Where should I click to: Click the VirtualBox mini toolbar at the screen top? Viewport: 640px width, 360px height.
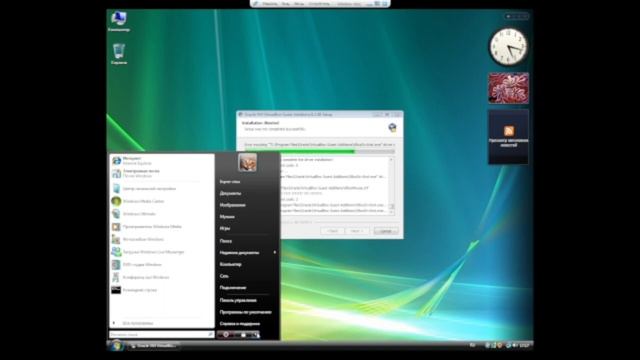click(x=320, y=4)
